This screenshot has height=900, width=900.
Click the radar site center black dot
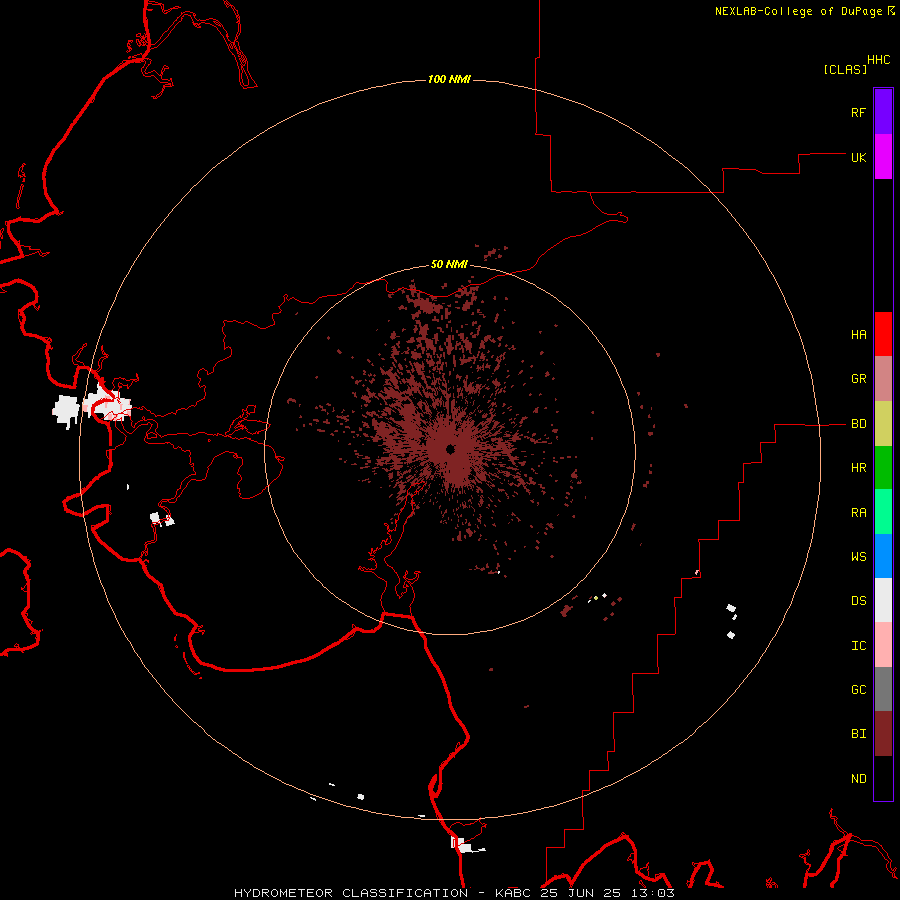click(x=450, y=449)
